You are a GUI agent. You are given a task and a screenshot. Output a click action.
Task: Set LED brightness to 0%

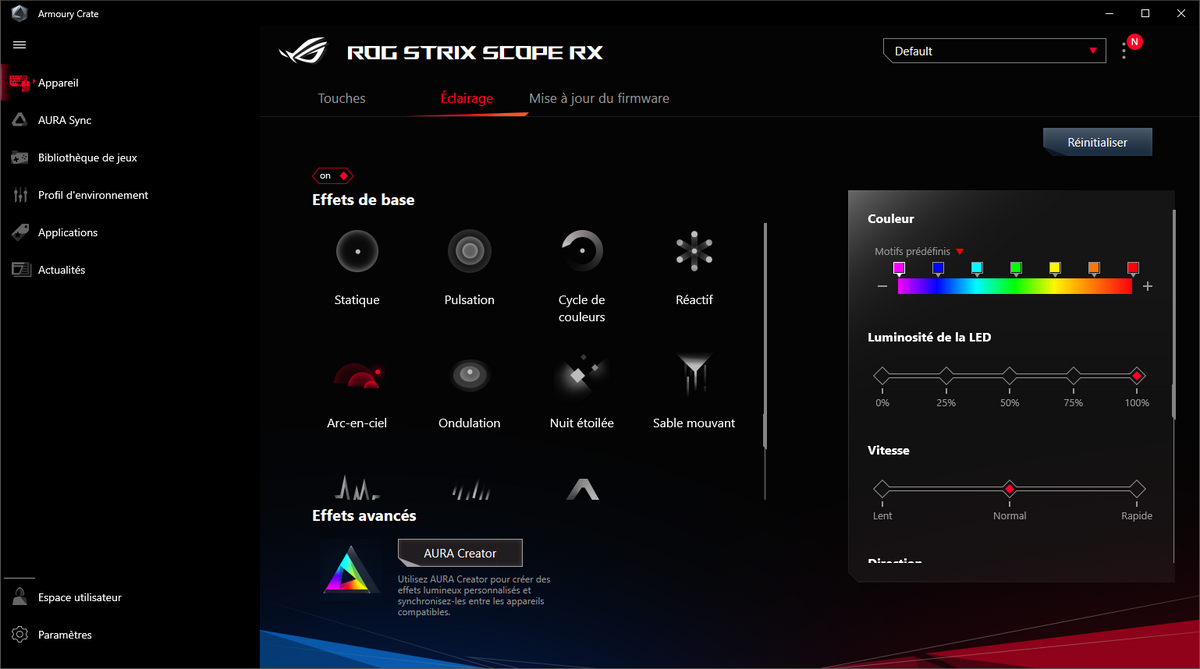(x=882, y=376)
